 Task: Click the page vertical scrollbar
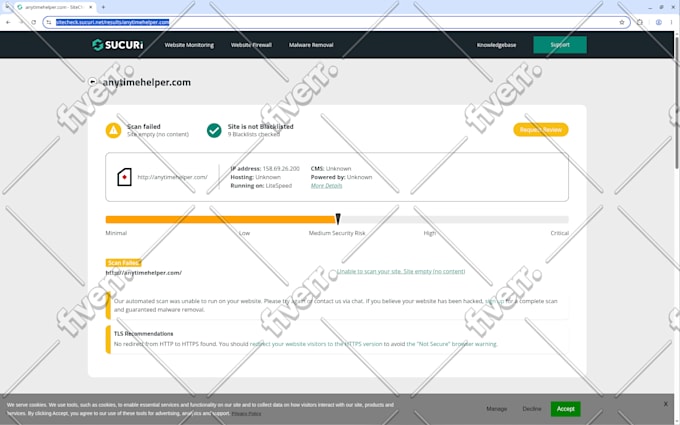point(677,102)
